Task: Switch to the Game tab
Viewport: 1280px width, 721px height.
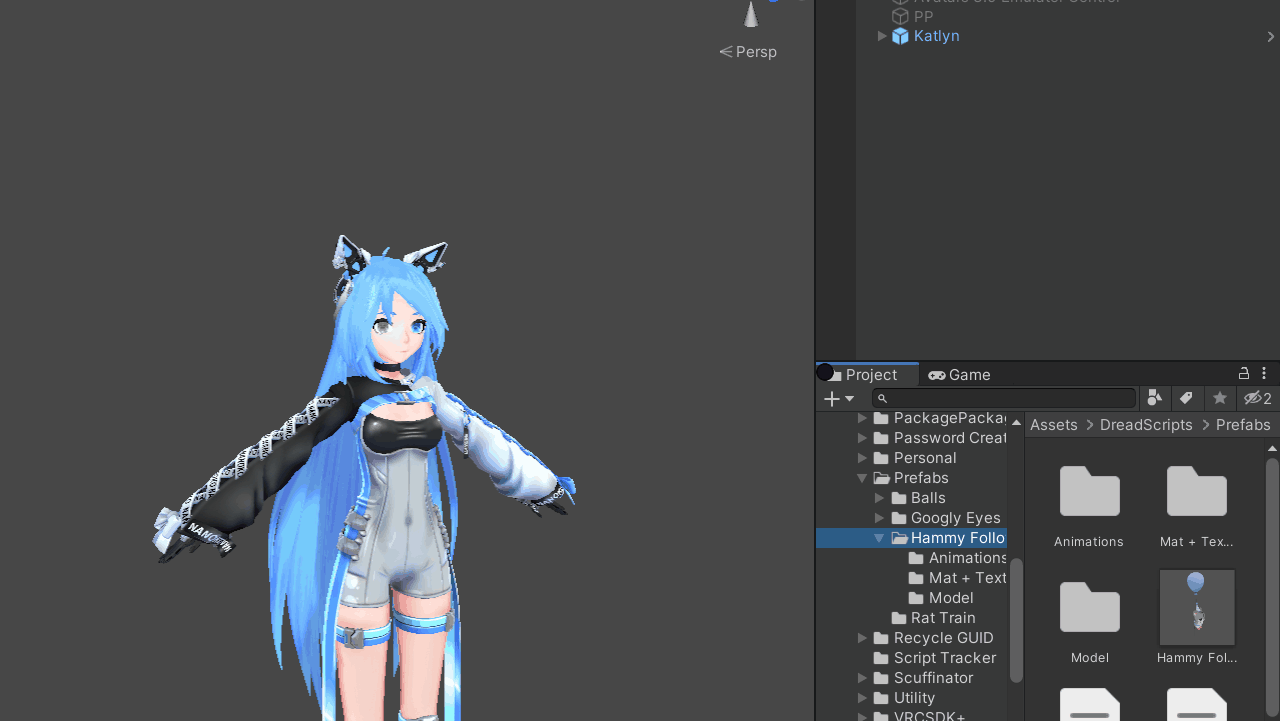Action: pyautogui.click(x=959, y=374)
